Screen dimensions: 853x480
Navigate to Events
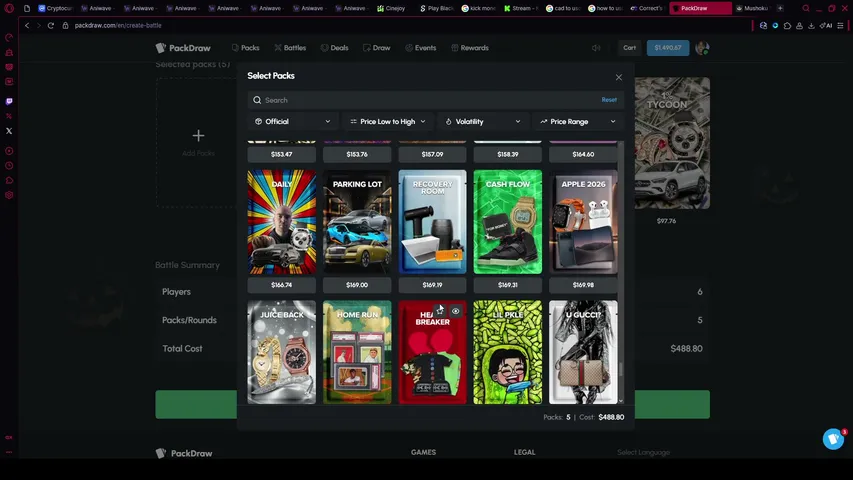(x=421, y=48)
